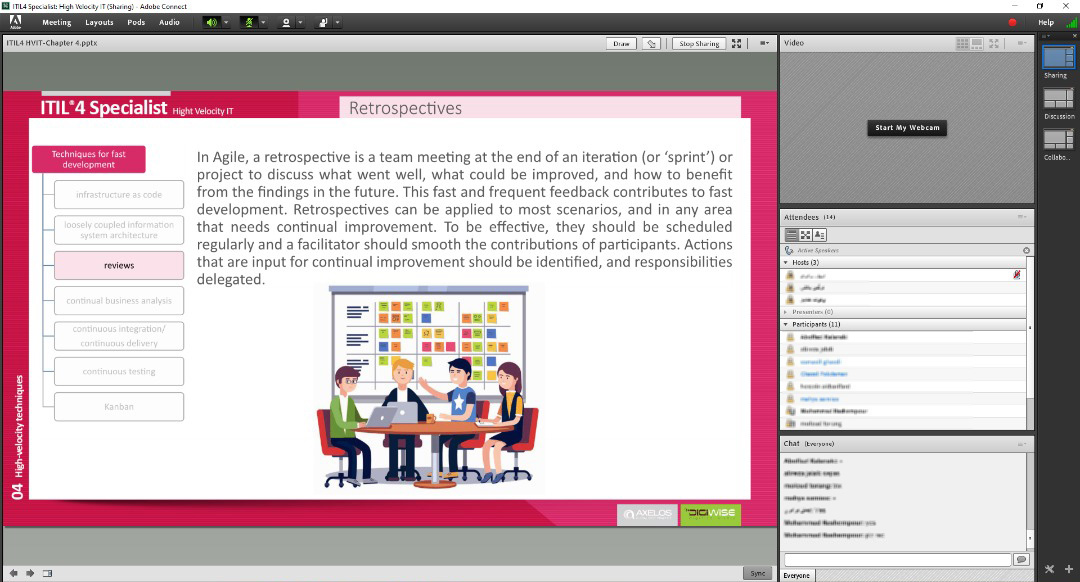This screenshot has width=1080, height=582.
Task: Select the Sharing layout thumbnail
Action: click(x=1058, y=57)
